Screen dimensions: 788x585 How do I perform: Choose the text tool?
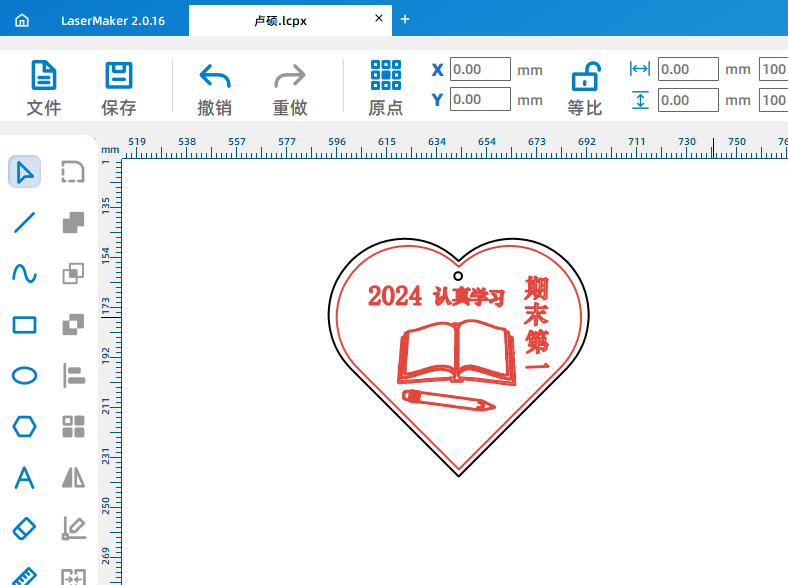pyautogui.click(x=24, y=477)
